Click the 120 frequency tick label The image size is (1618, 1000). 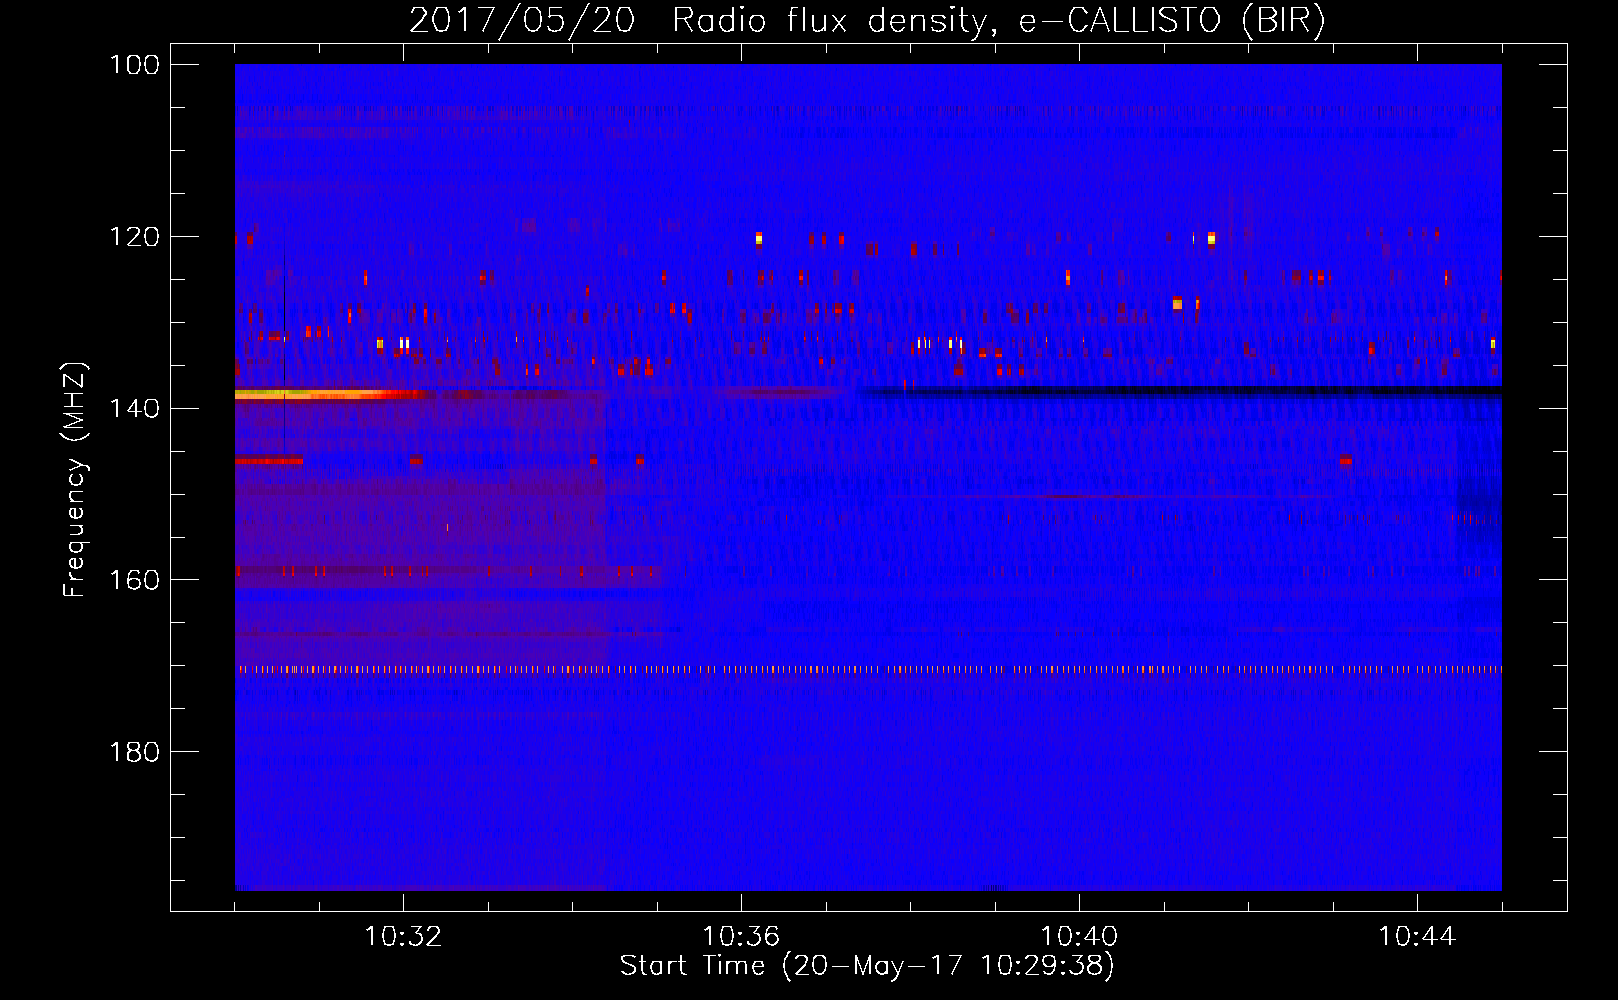coord(134,237)
